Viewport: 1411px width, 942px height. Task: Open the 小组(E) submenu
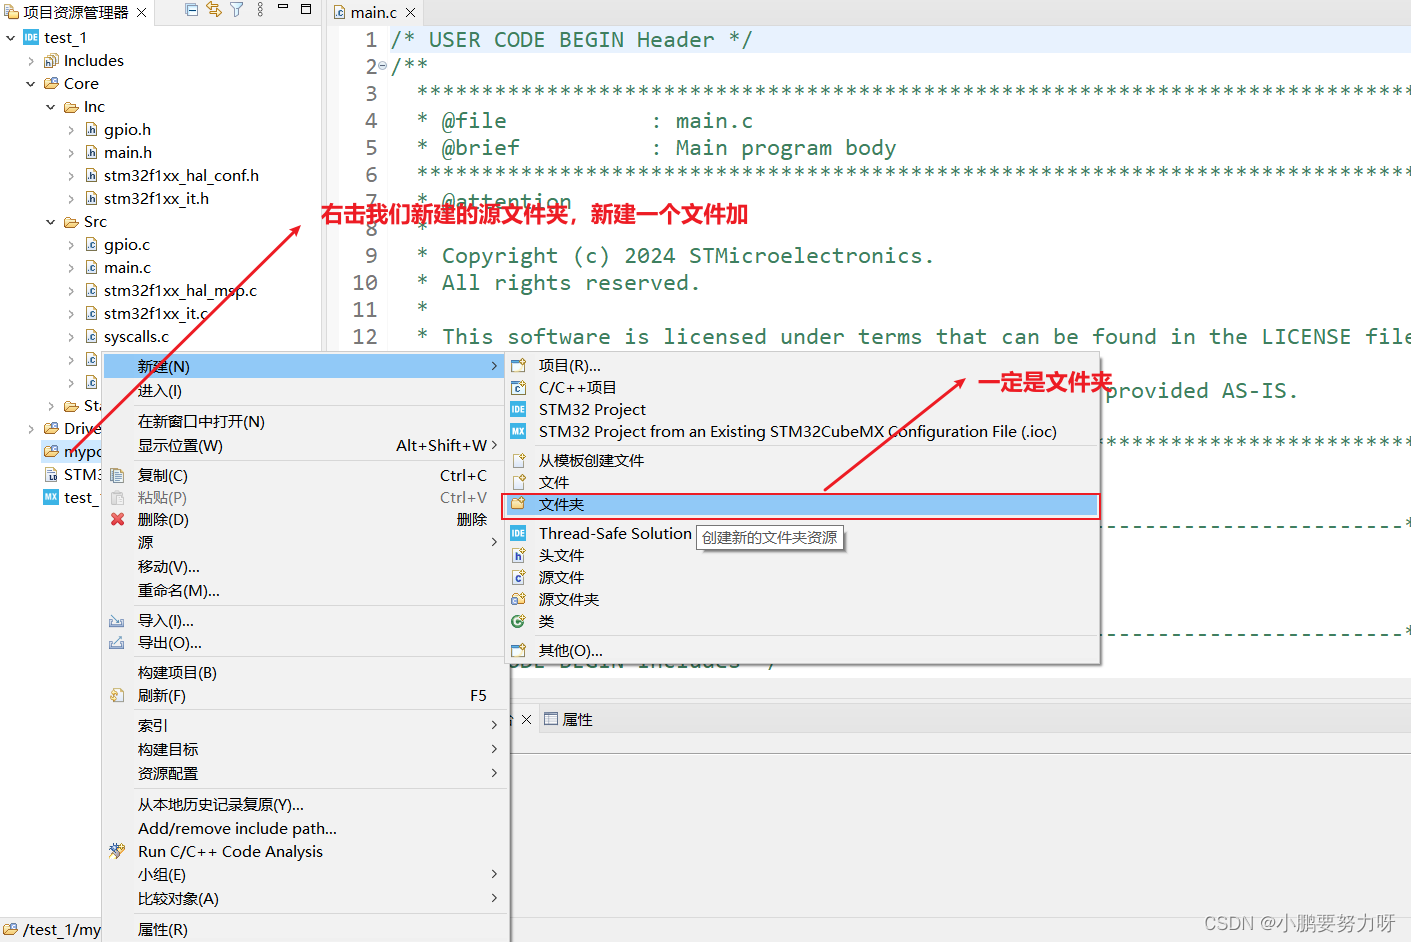pos(305,874)
